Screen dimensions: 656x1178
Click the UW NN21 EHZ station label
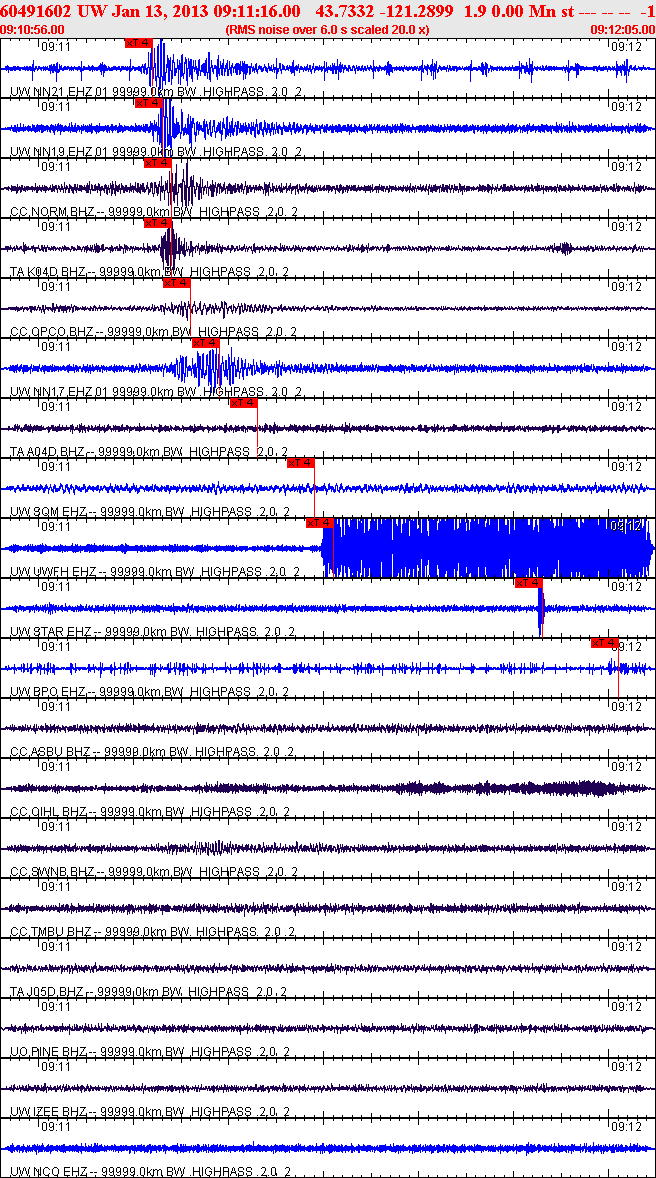[x=157, y=92]
